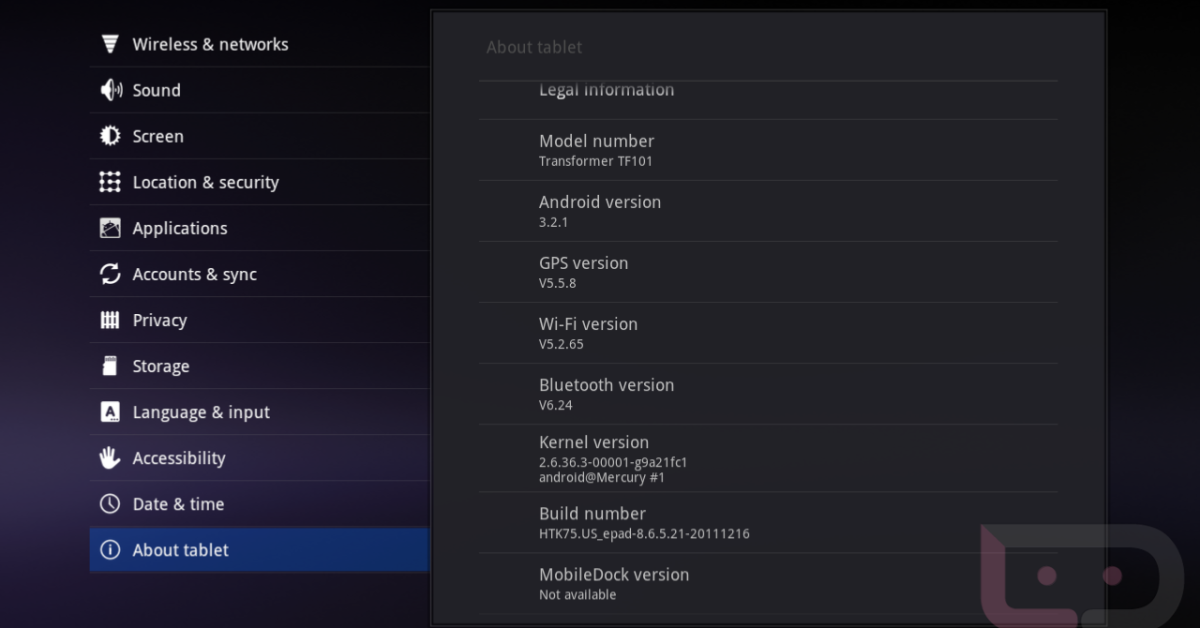Select the Kernel version row
Viewport: 1200px width, 628px height.
point(767,458)
